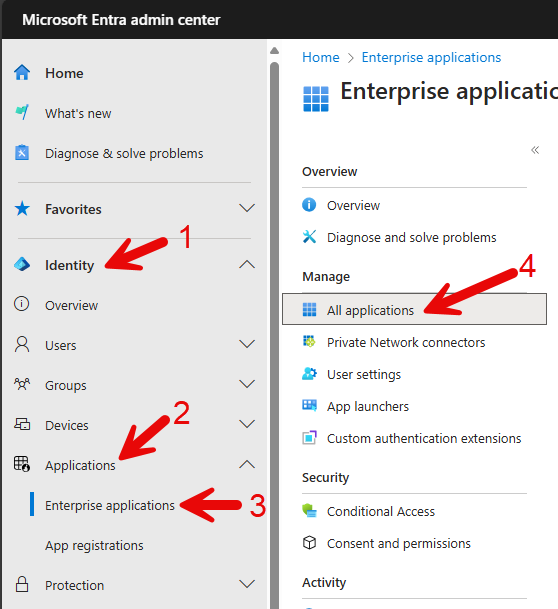Click the Home breadcrumb link
This screenshot has height=609, width=558.
click(x=321, y=57)
